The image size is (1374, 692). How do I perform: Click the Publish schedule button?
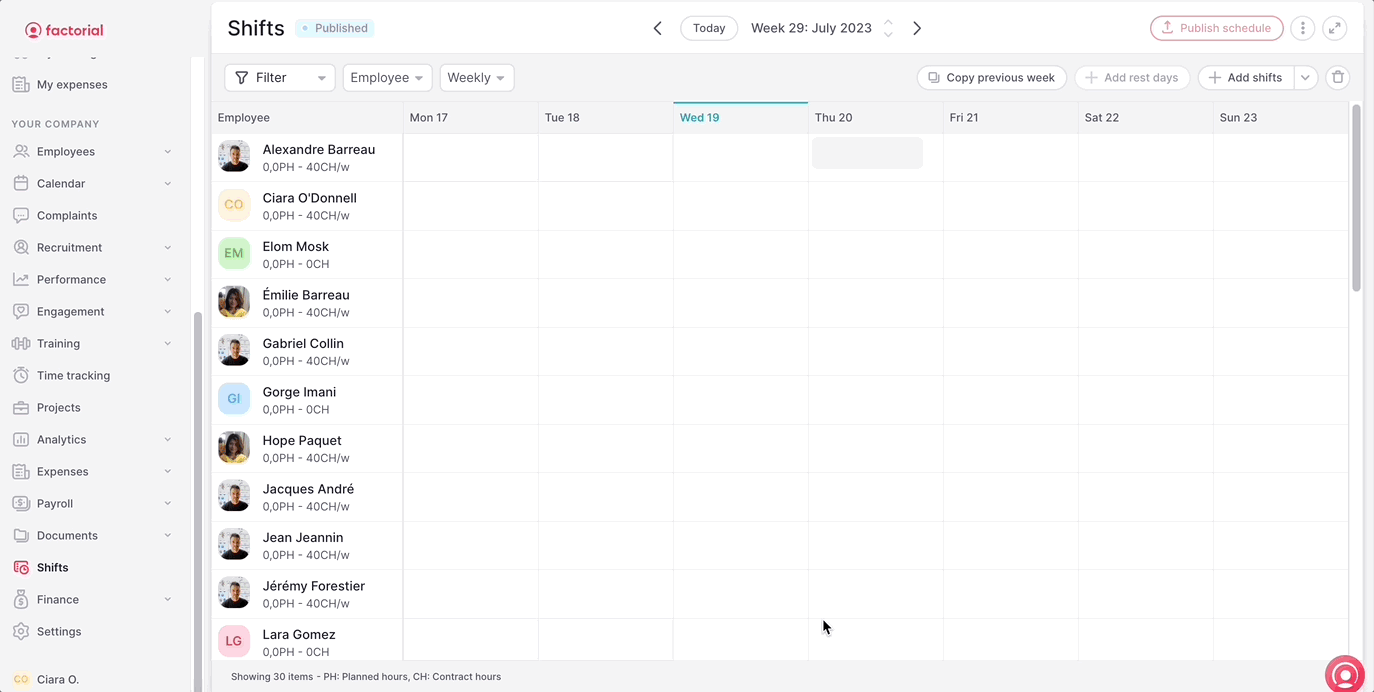pyautogui.click(x=1216, y=28)
